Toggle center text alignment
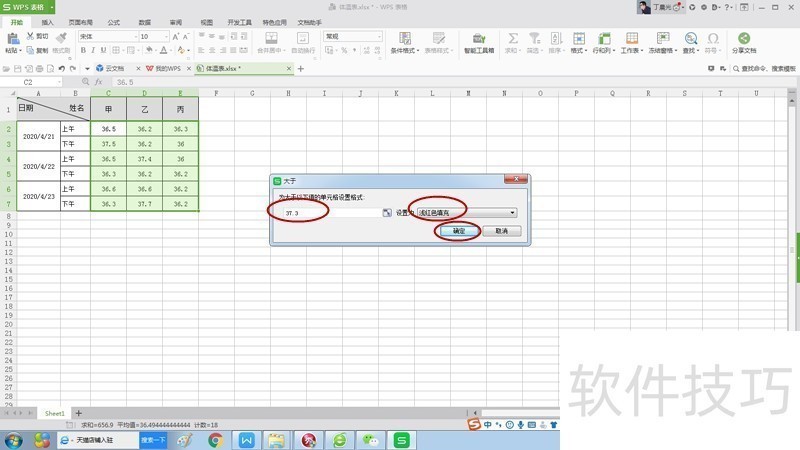 pos(212,50)
